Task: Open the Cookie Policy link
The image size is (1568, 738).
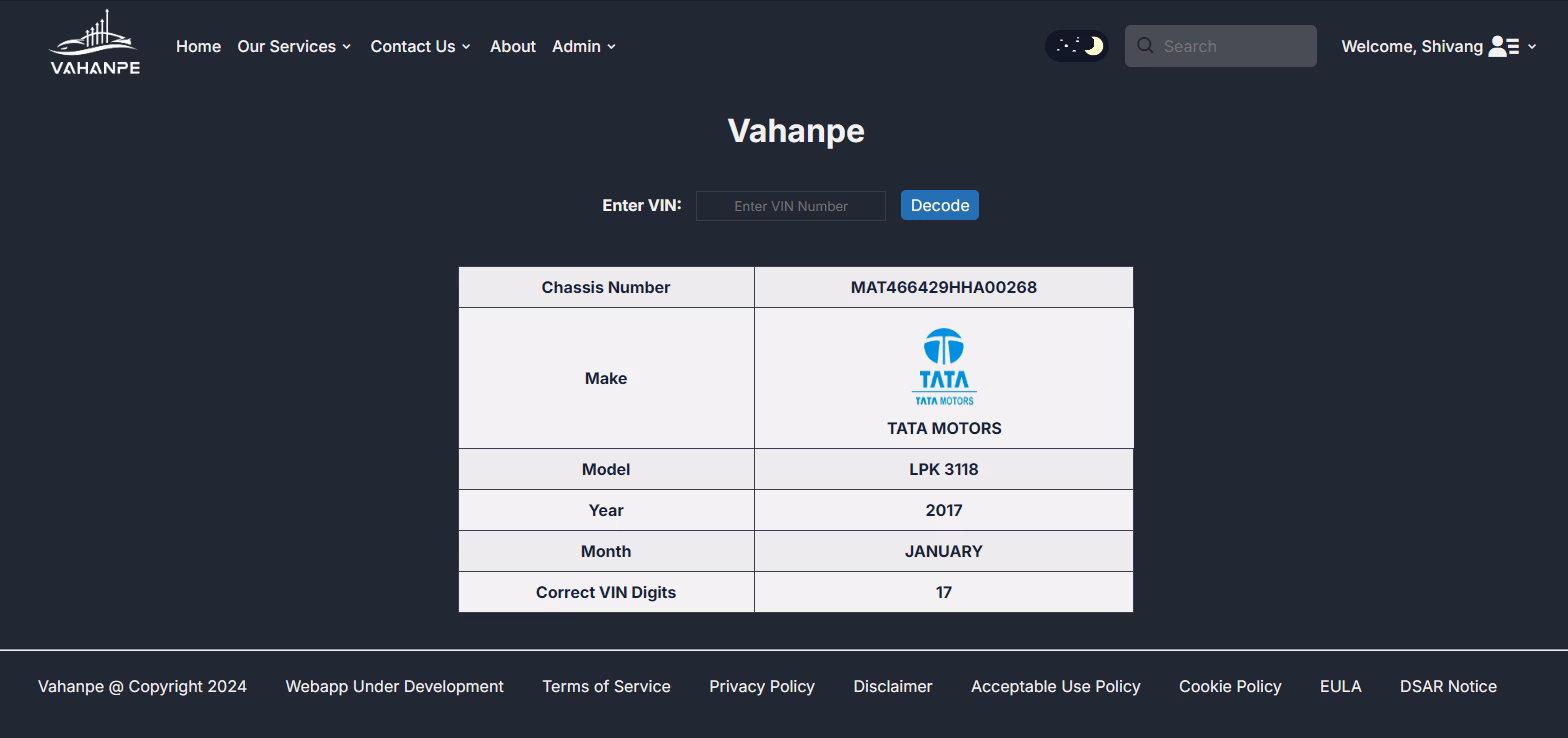Action: (1230, 686)
